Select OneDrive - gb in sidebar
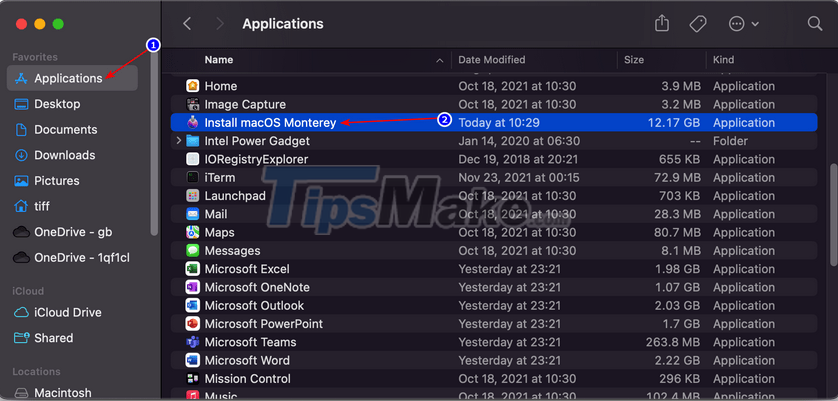Viewport: 838px width, 401px height. tap(72, 232)
